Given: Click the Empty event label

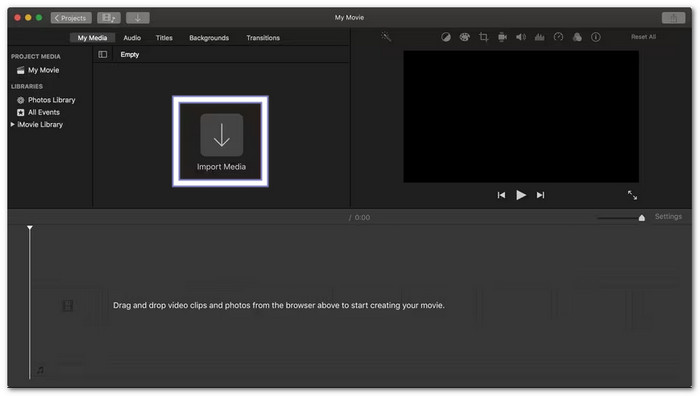Looking at the screenshot, I should pyautogui.click(x=130, y=54).
